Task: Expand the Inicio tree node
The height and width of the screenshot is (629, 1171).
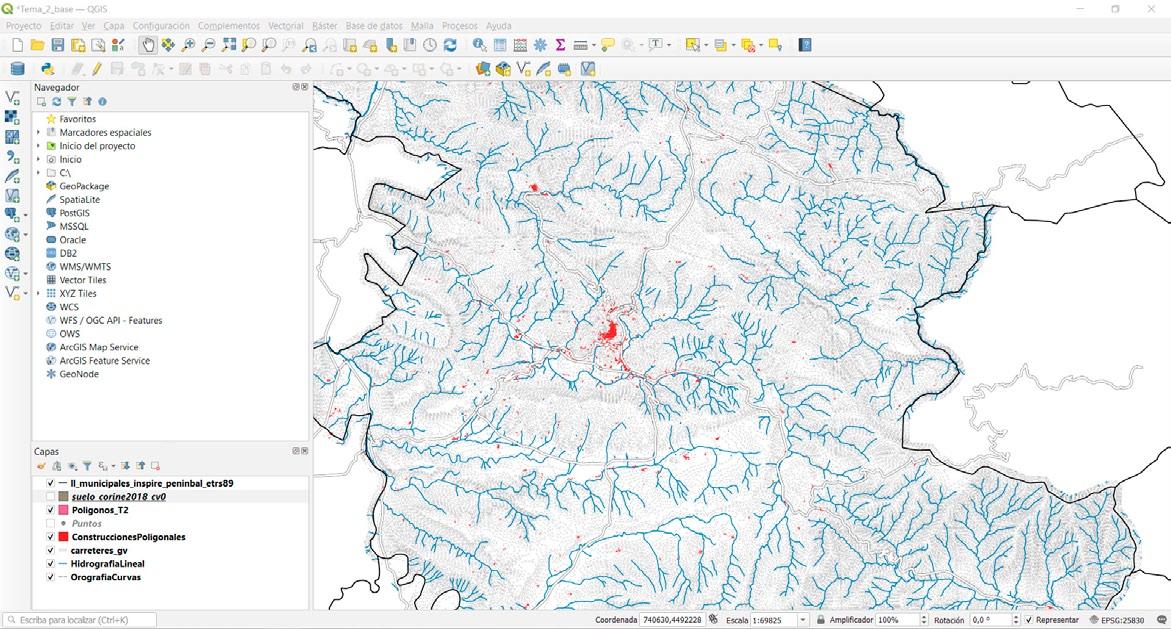Action: [x=39, y=159]
